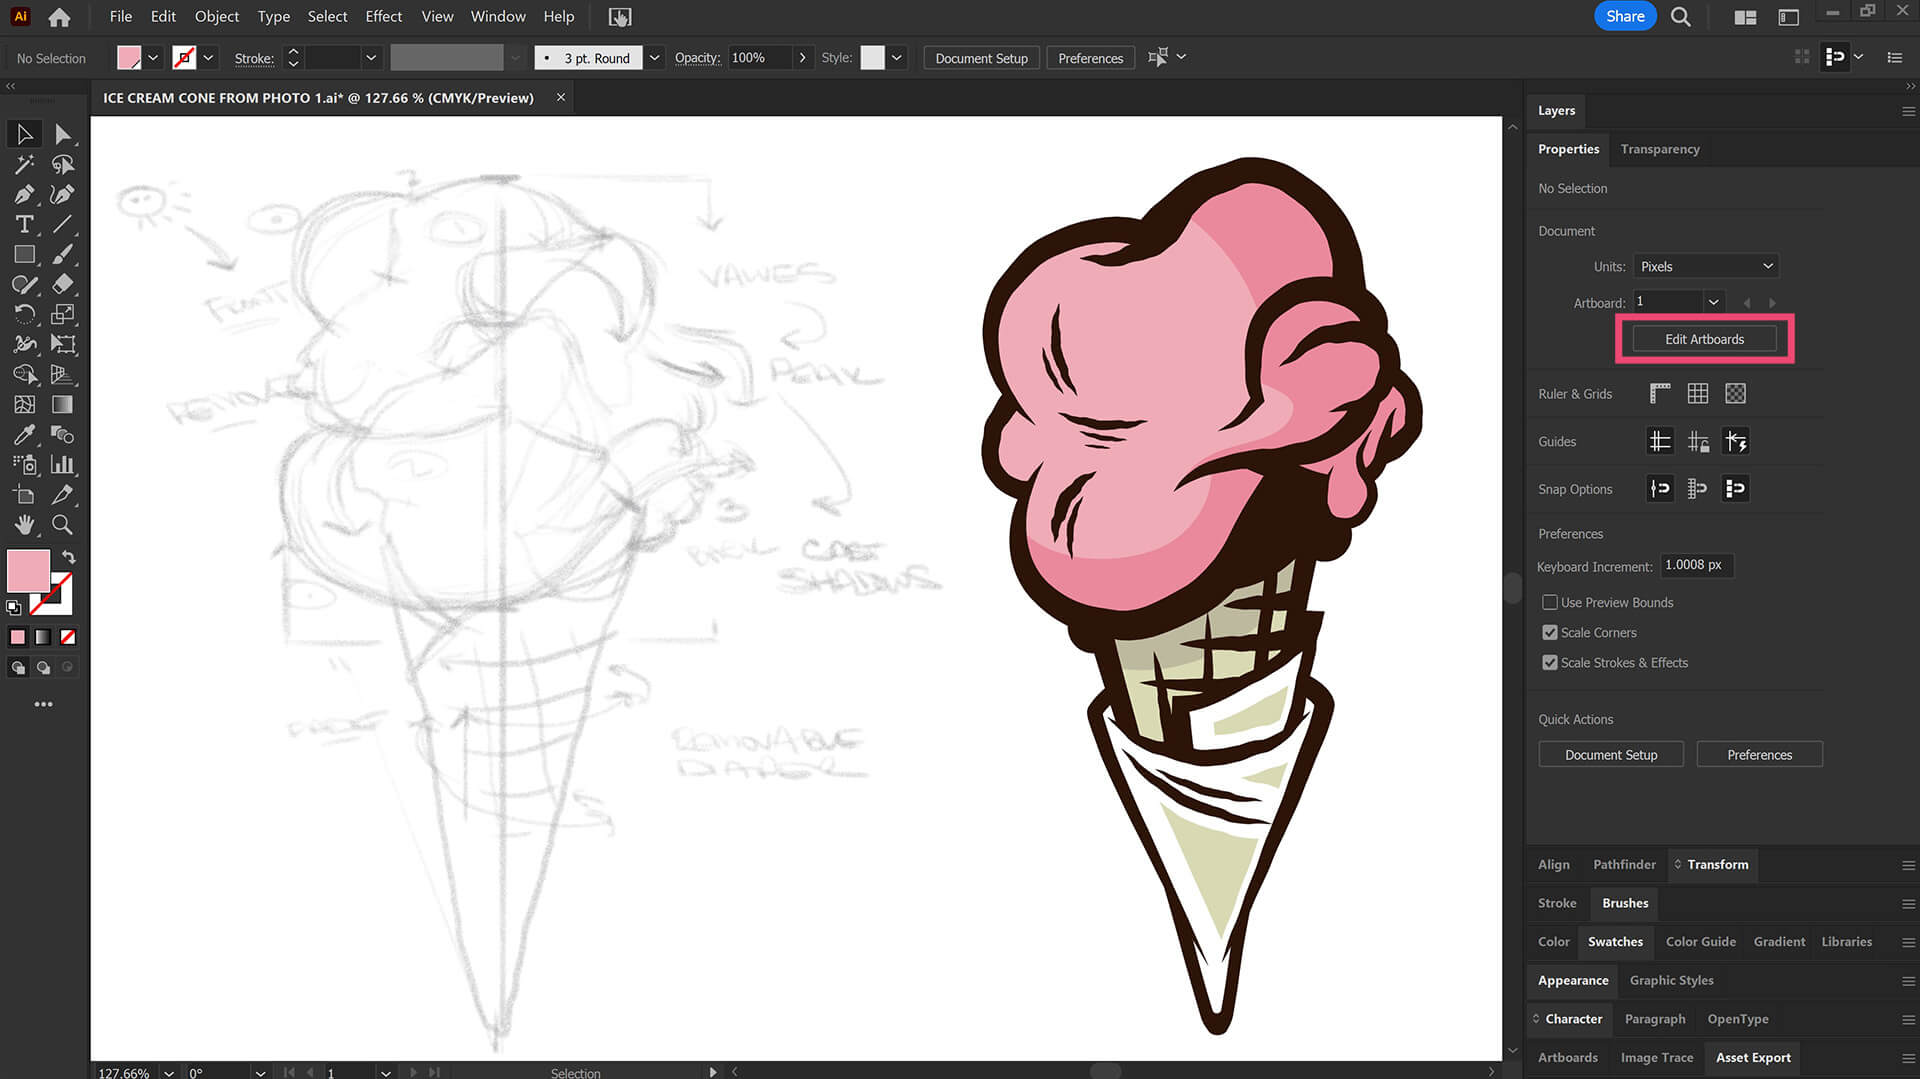
Task: Show rulers in Ruler & Grids
Action: 1660,393
